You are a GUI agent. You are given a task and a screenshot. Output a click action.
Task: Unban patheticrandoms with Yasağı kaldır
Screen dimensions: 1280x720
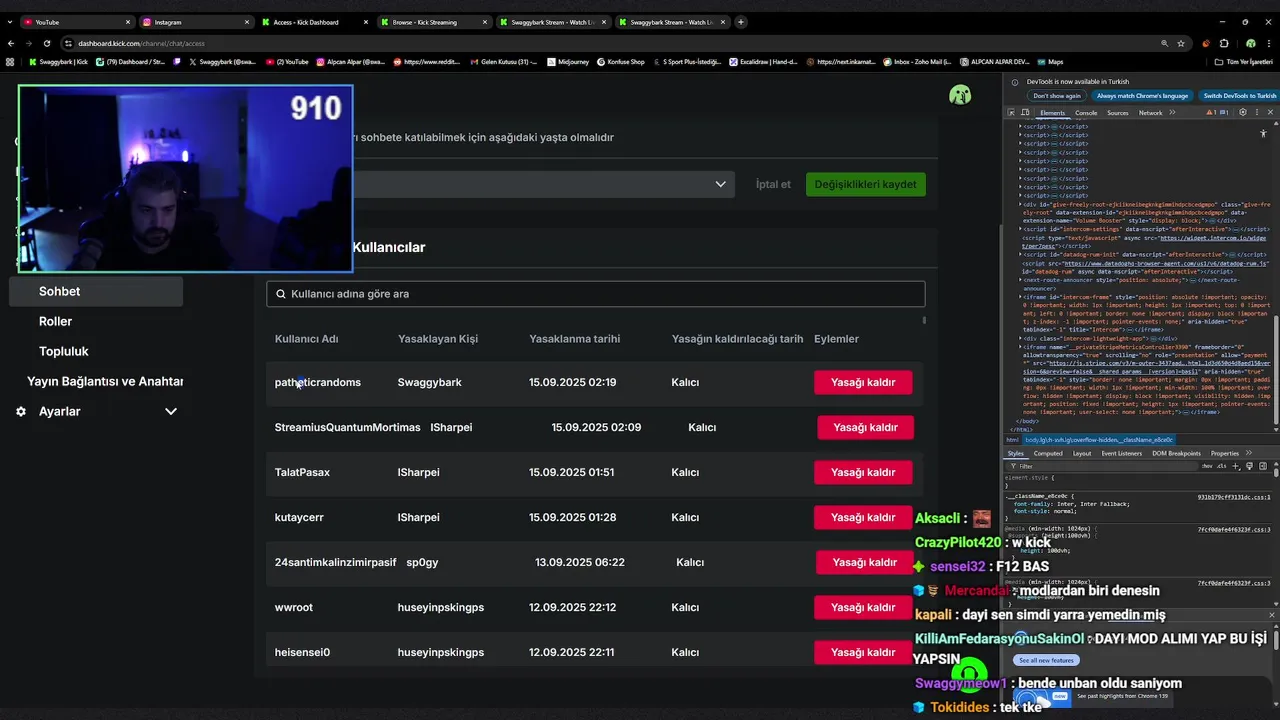pos(863,382)
